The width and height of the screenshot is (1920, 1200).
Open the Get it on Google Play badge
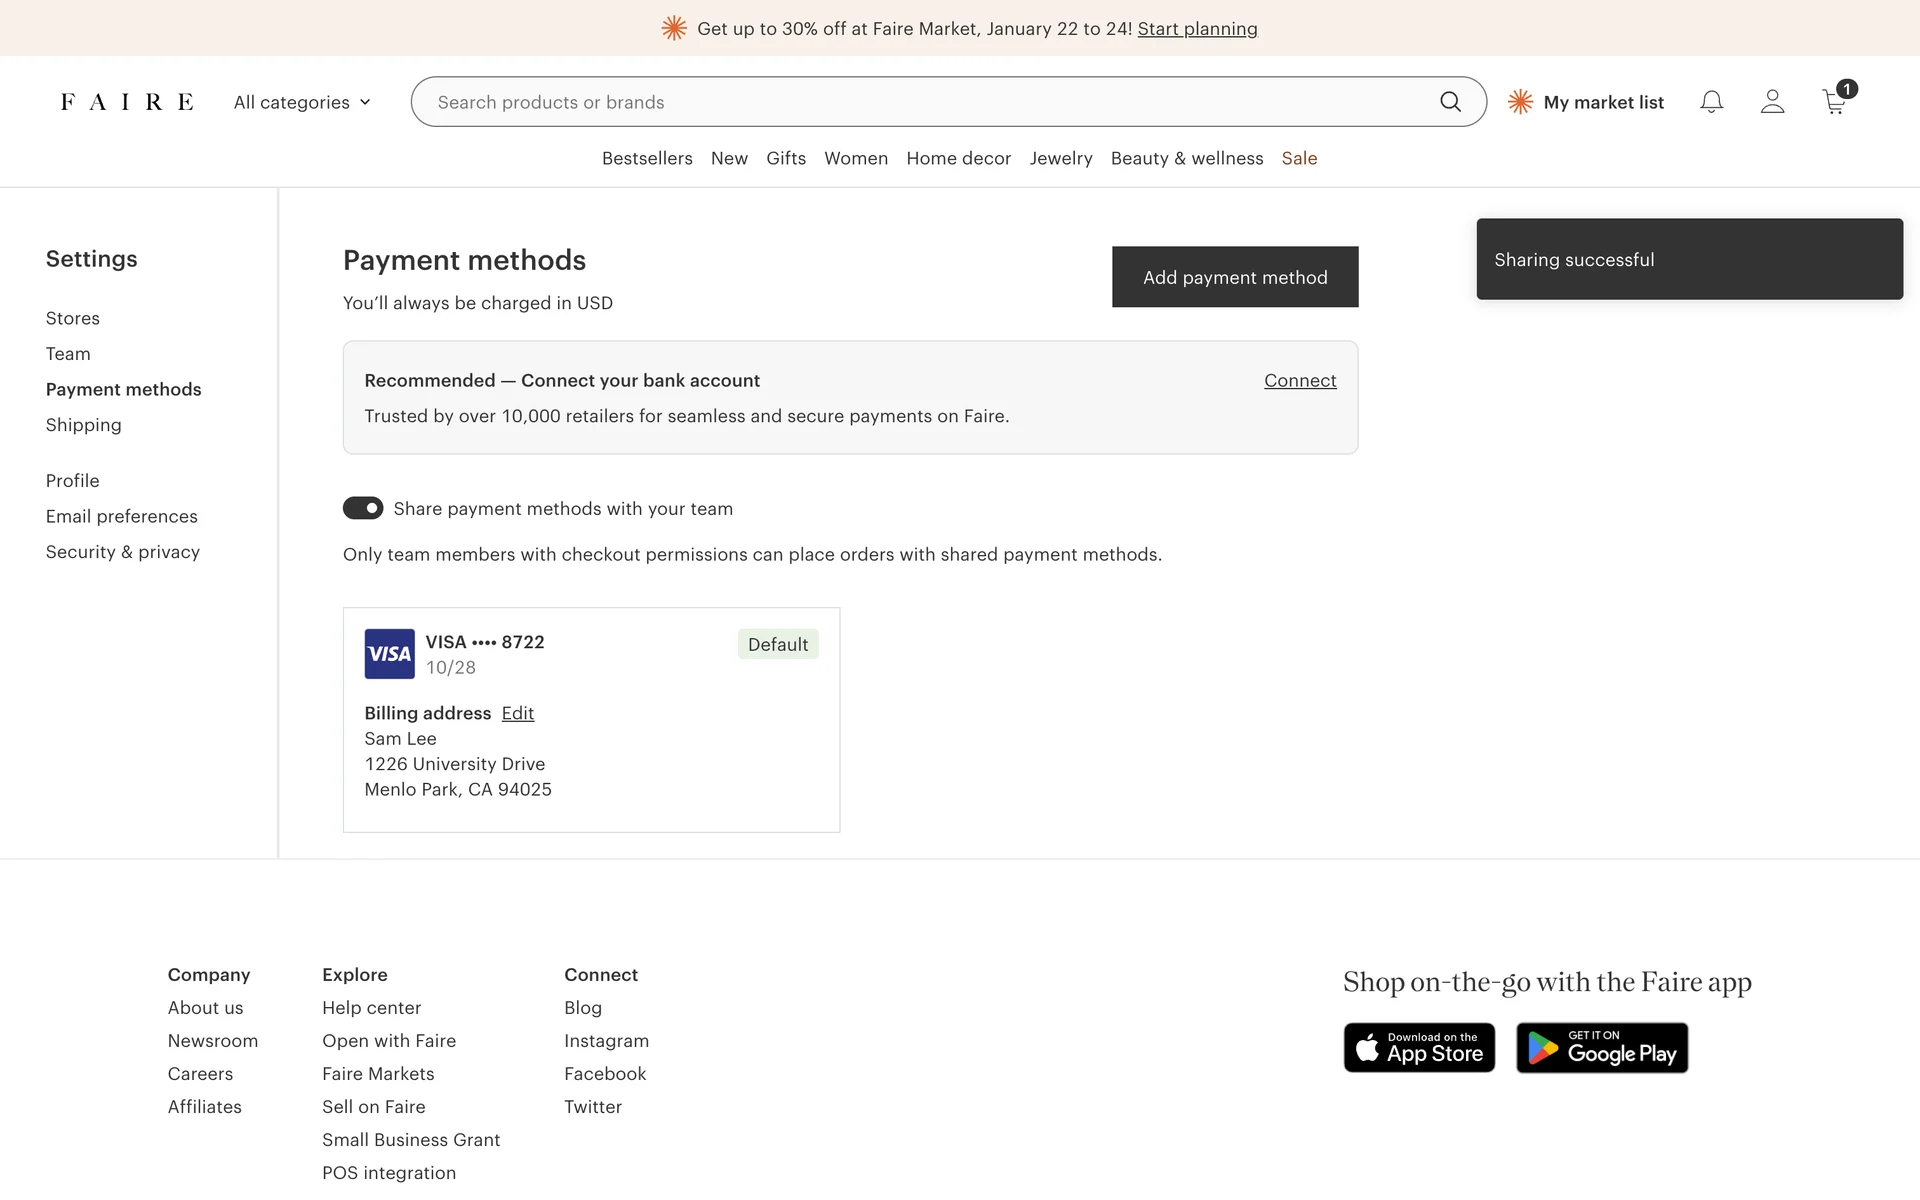pos(1601,1047)
